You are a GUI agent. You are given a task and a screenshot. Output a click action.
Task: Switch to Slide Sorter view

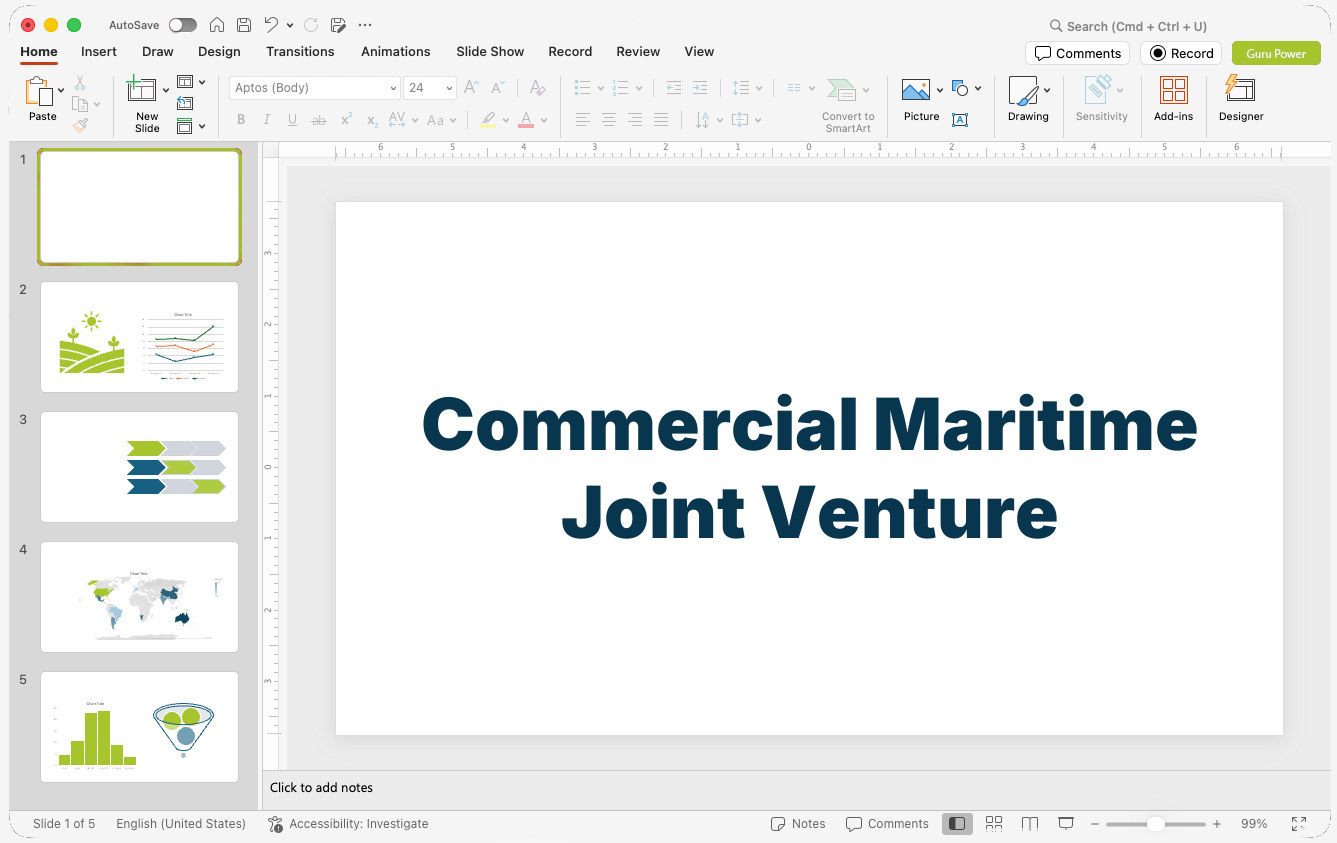point(994,823)
